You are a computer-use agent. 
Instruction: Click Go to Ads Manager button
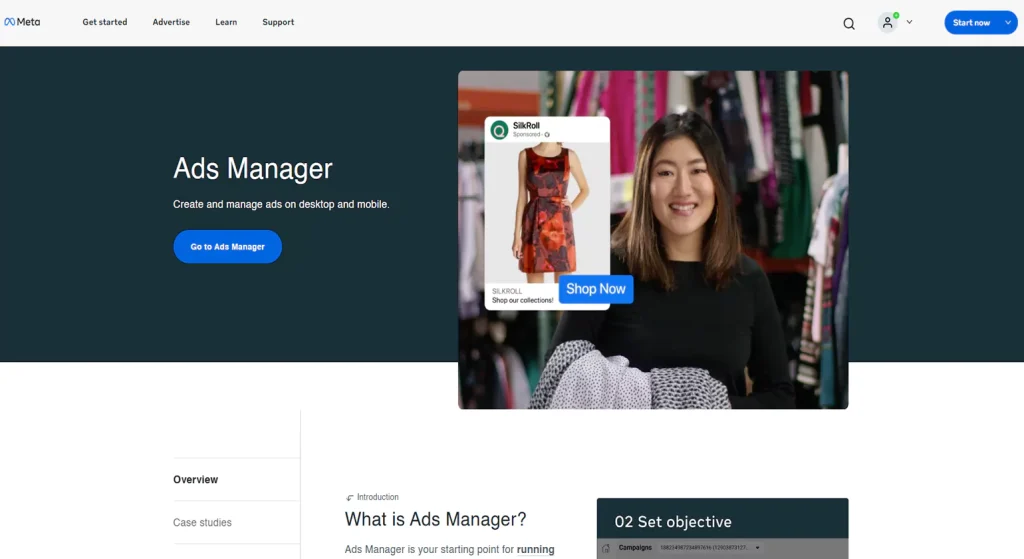pos(227,247)
